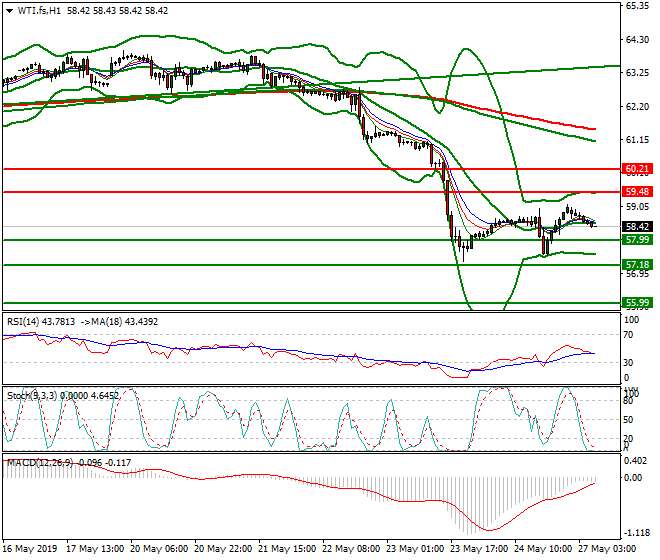Click the 16 May 2019 date label
660x560 pixels.
pos(30,549)
